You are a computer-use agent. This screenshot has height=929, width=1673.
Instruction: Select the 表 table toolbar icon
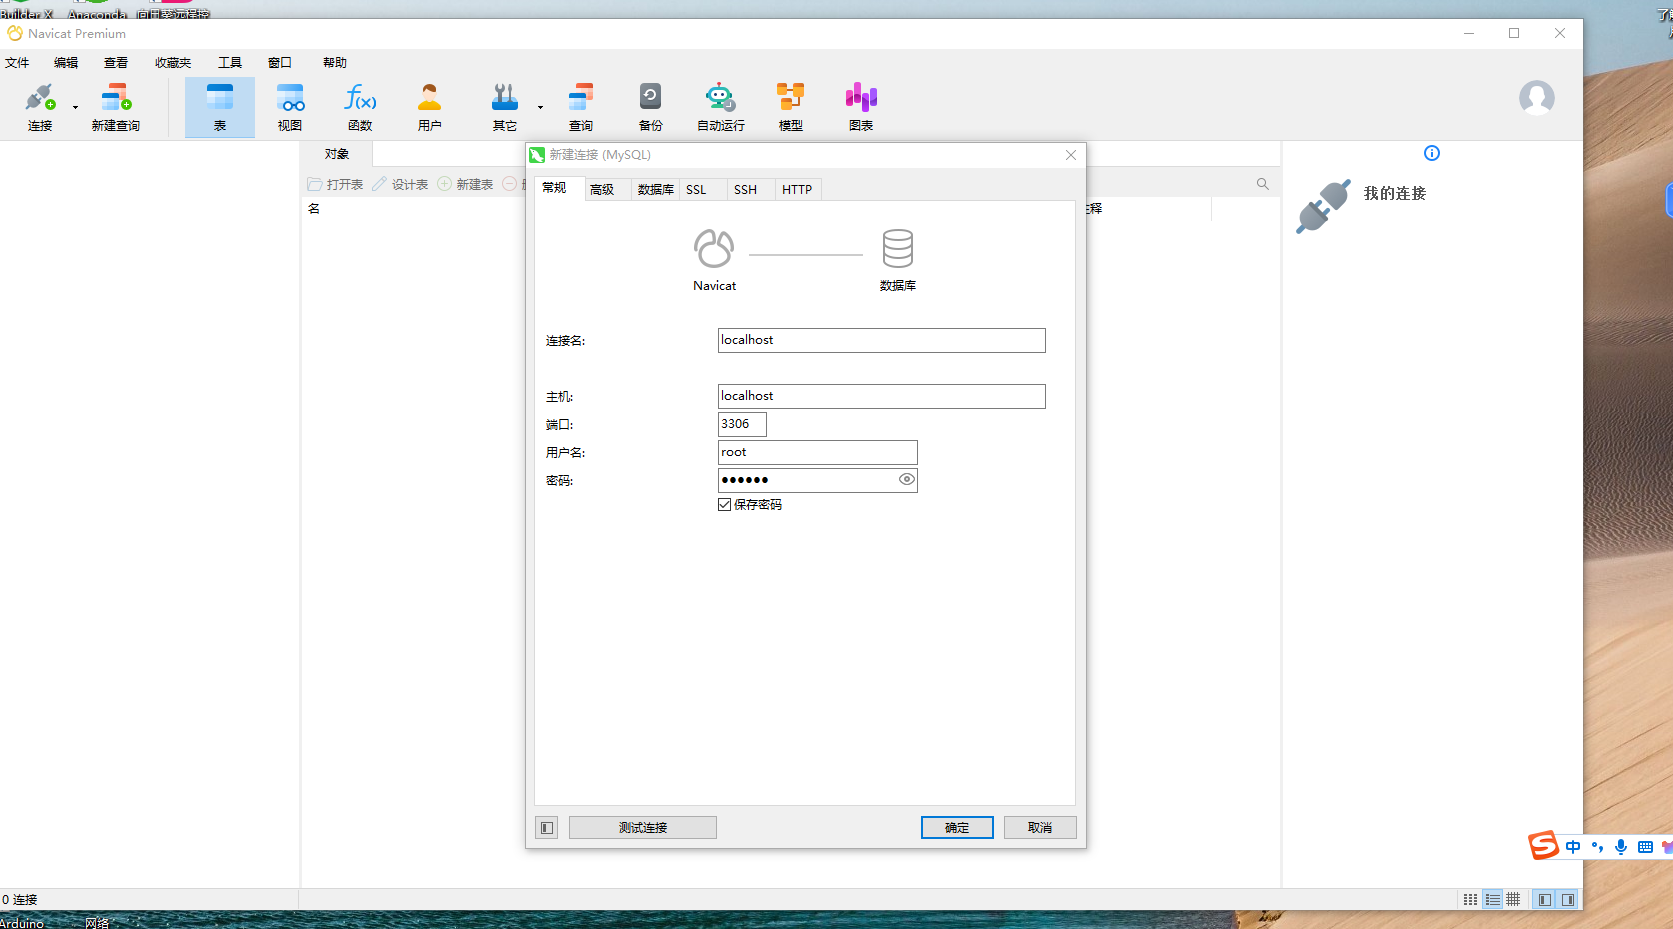(220, 107)
